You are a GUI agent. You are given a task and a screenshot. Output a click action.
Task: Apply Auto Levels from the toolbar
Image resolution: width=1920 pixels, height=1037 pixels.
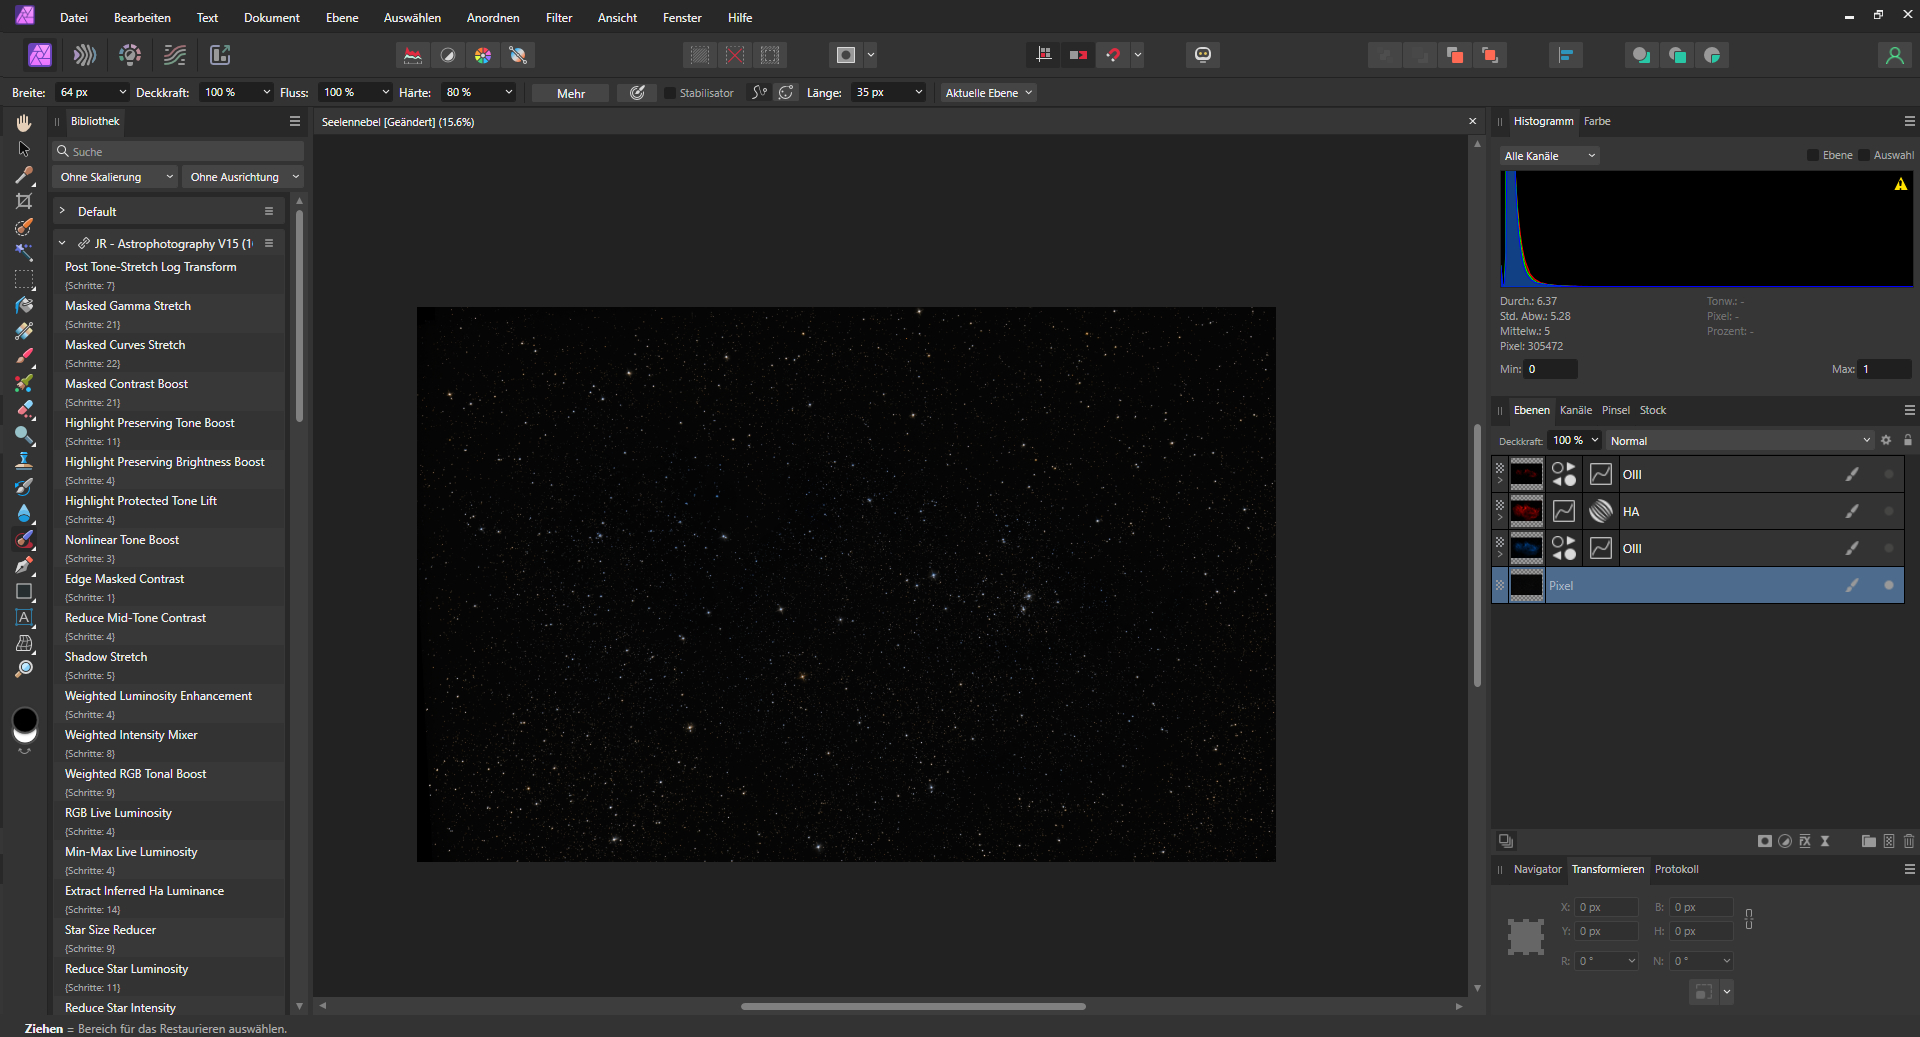tap(412, 55)
